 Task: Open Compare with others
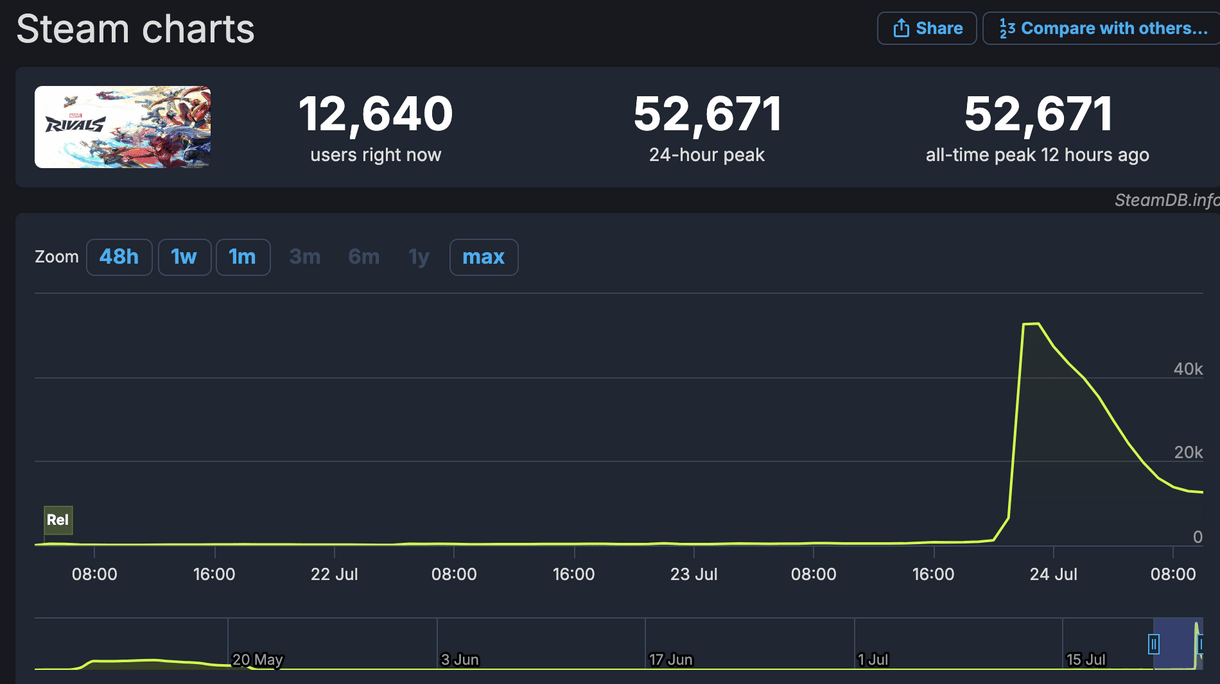coord(1102,28)
